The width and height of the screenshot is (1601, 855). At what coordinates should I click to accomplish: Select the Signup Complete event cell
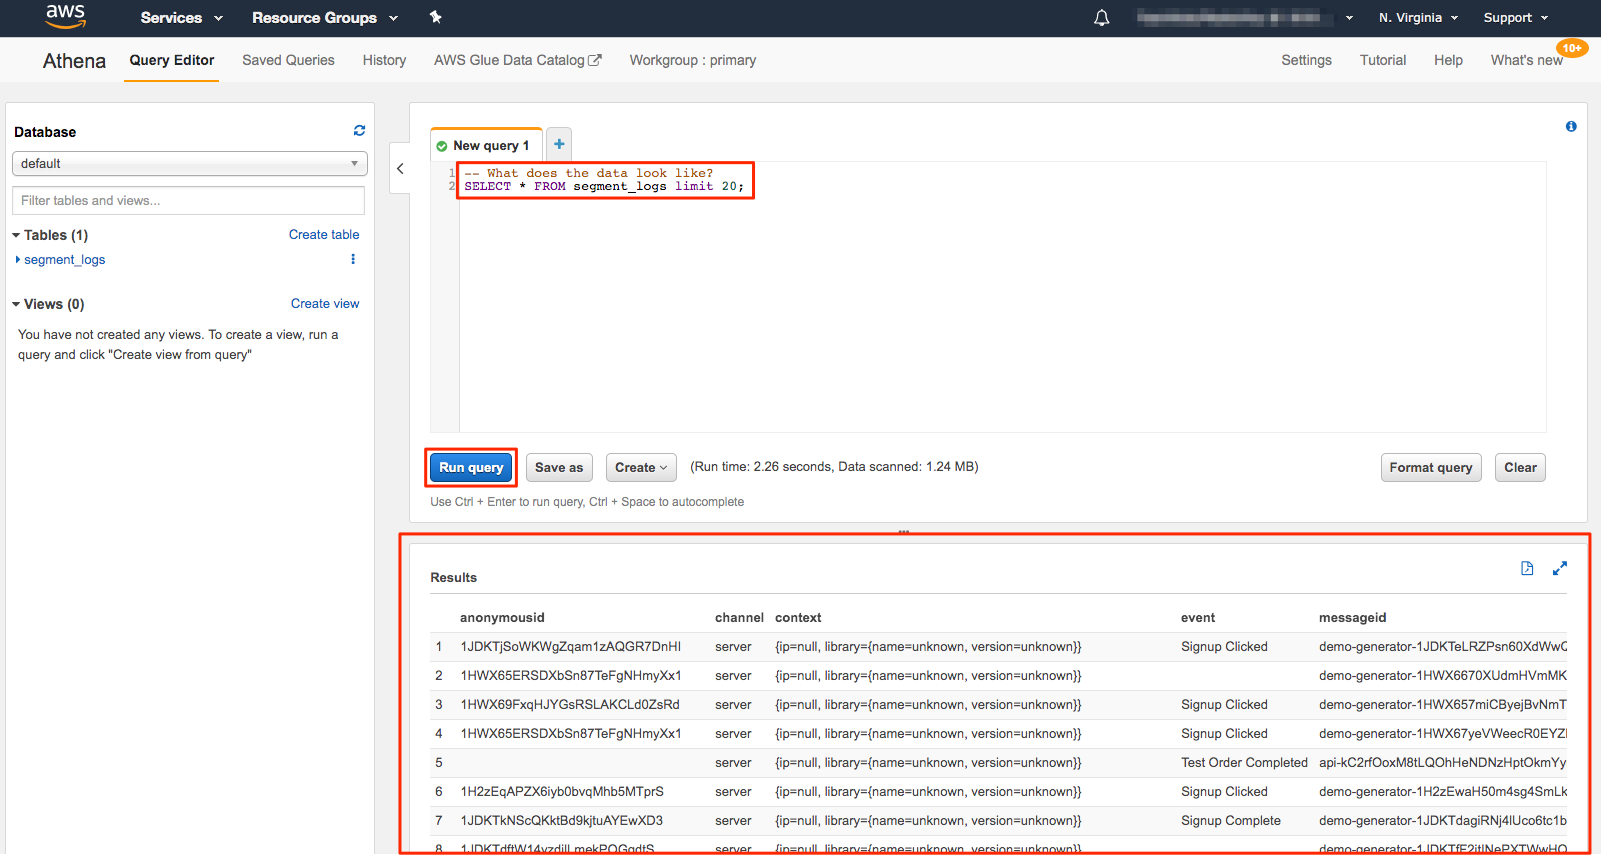coord(1230,821)
